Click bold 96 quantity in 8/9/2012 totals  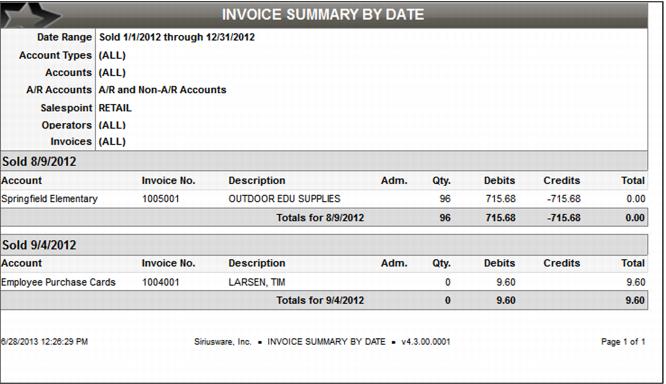coord(445,218)
